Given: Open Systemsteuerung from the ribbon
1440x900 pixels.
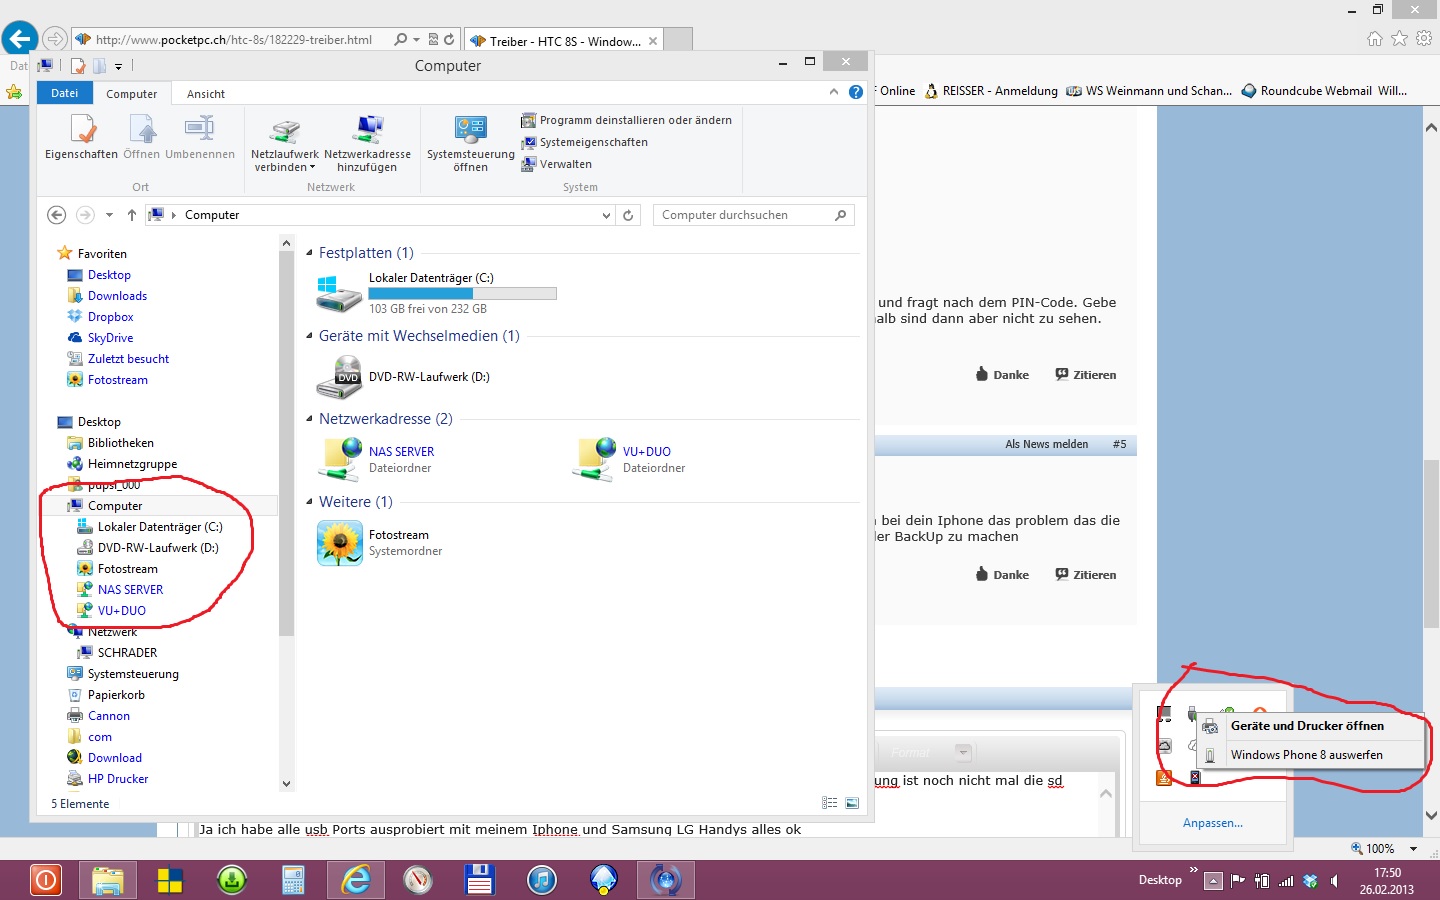Looking at the screenshot, I should point(470,143).
